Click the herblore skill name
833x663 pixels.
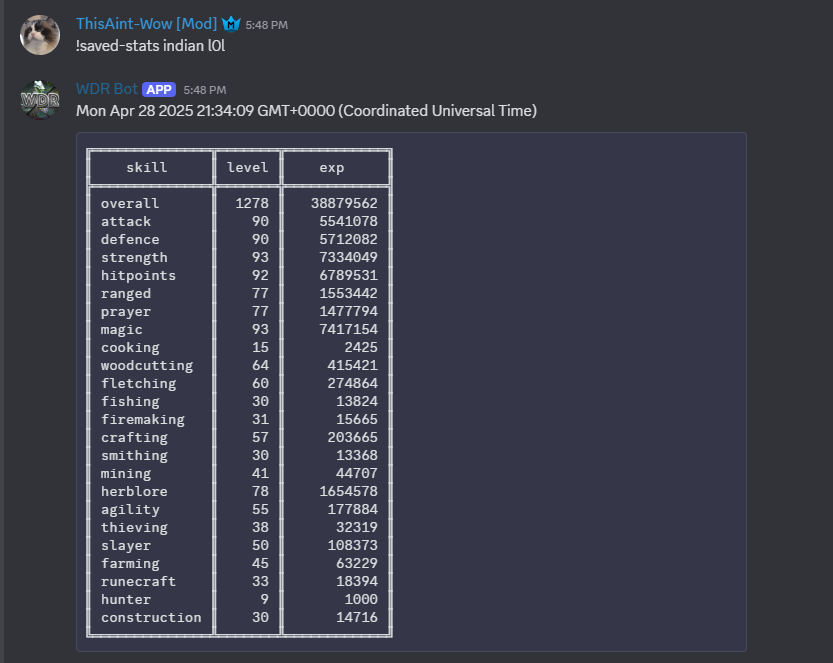pyautogui.click(x=134, y=491)
